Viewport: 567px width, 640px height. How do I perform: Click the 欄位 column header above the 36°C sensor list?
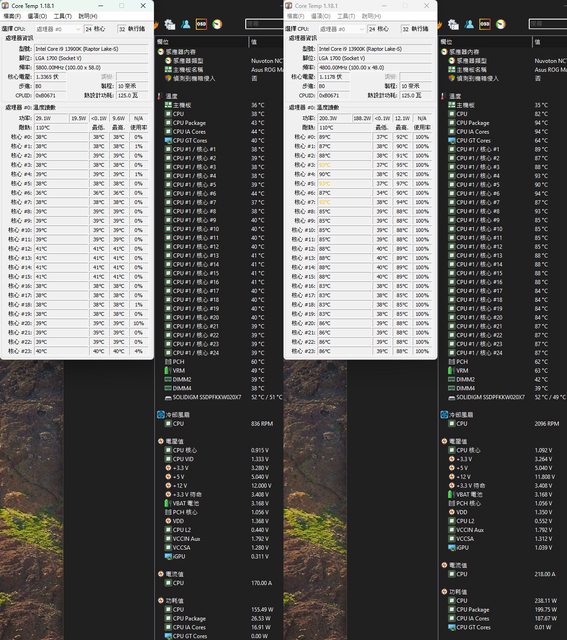[163, 42]
